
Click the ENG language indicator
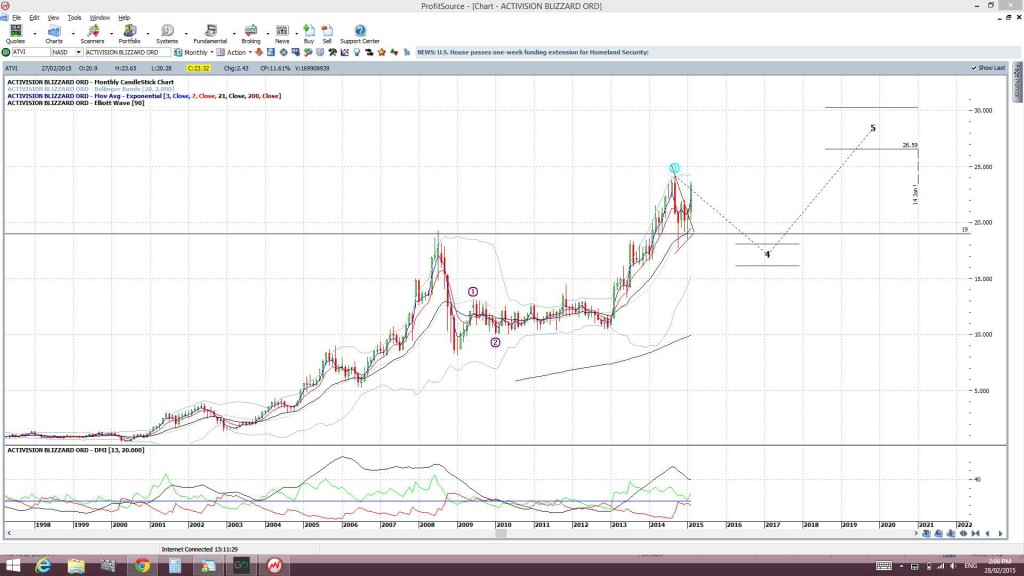tap(970, 566)
